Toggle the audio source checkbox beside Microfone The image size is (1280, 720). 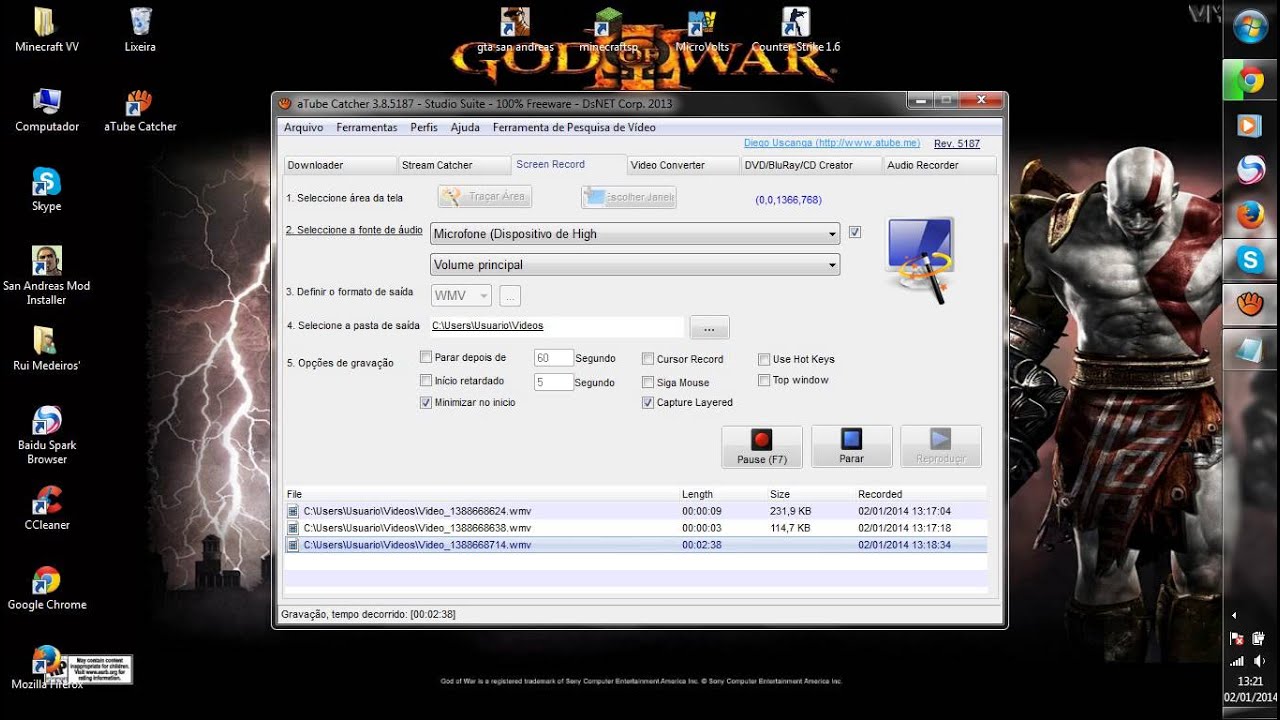(855, 232)
